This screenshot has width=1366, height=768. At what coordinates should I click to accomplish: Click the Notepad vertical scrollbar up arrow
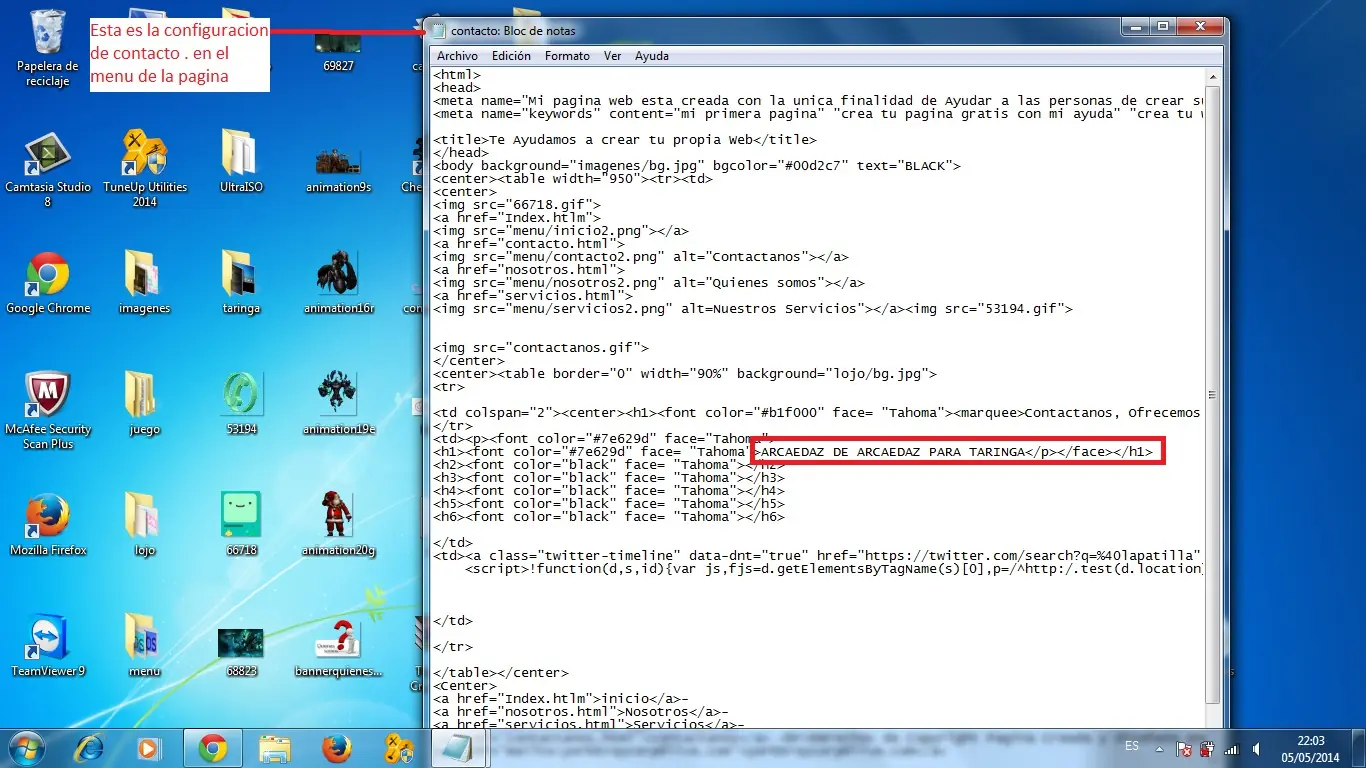[x=1213, y=77]
